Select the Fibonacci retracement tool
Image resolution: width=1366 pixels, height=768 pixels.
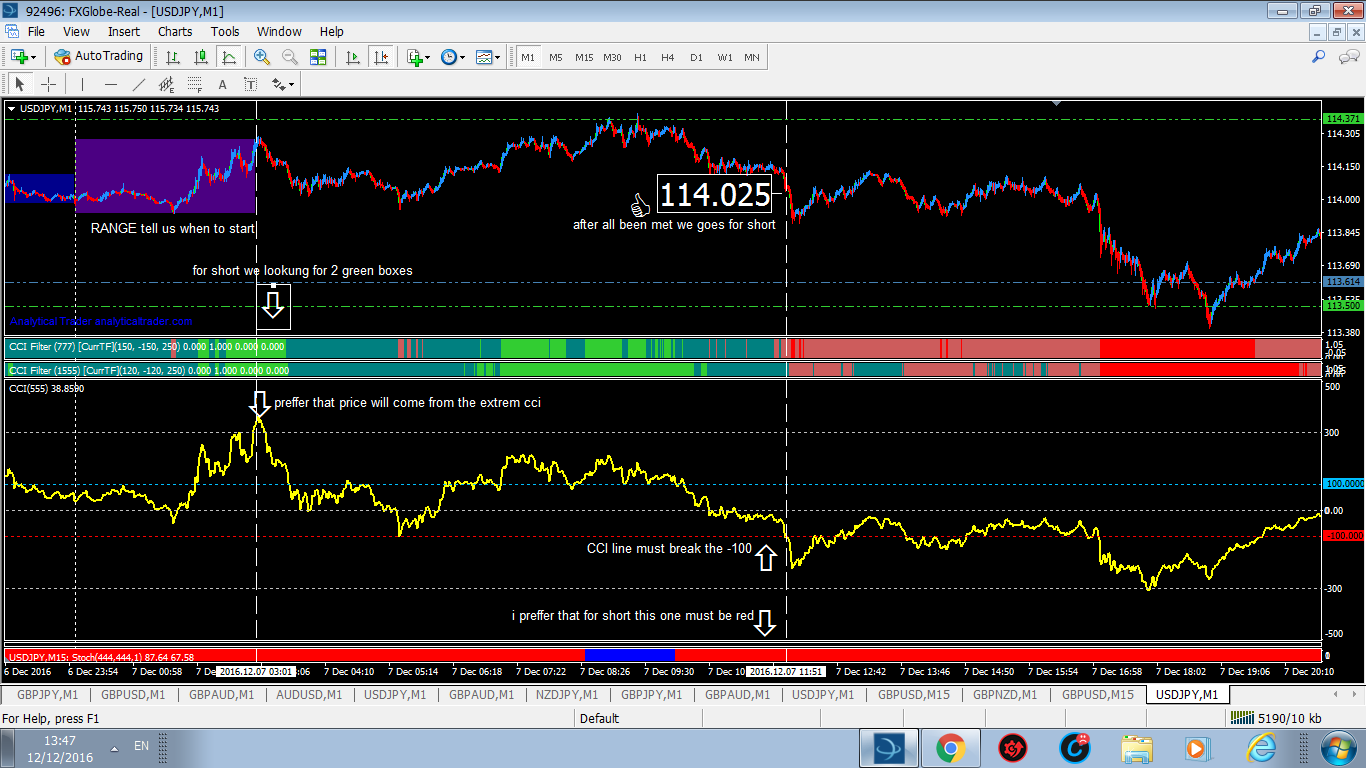(x=195, y=84)
